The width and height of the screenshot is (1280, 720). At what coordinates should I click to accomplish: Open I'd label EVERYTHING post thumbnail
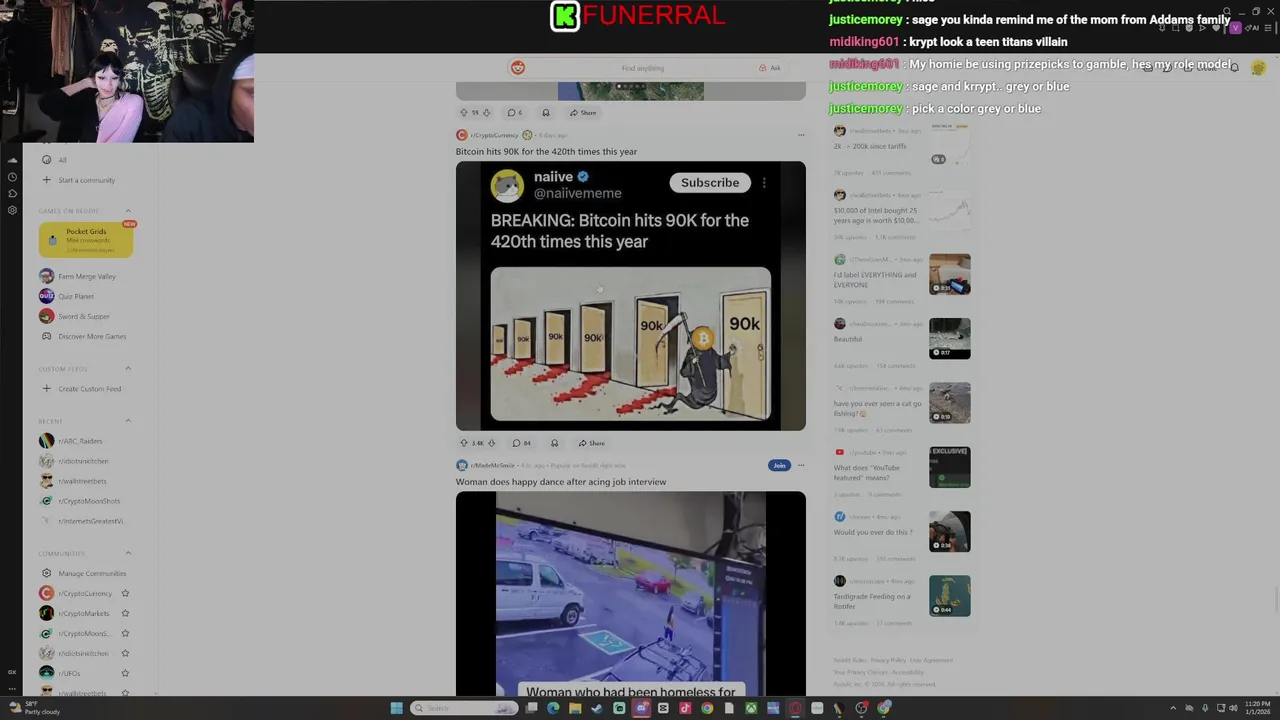tap(949, 274)
